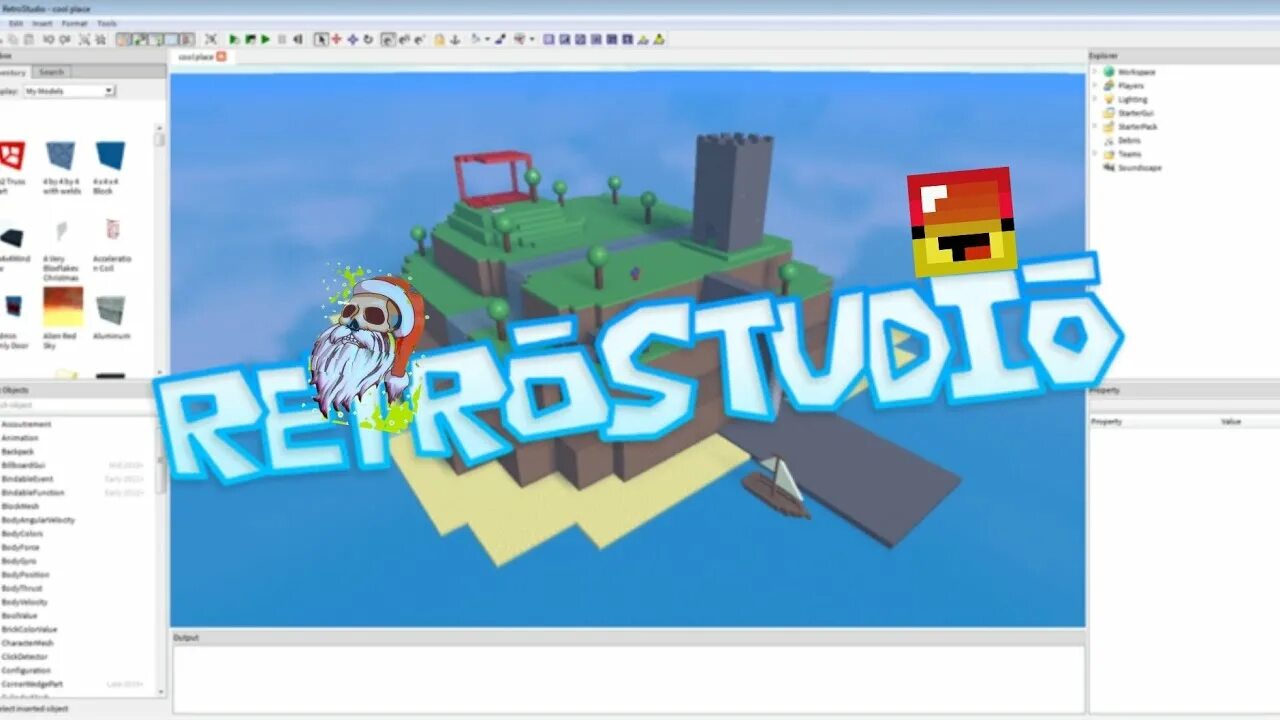Select Backpack in Objects list
The width and height of the screenshot is (1280, 720).
[x=18, y=452]
